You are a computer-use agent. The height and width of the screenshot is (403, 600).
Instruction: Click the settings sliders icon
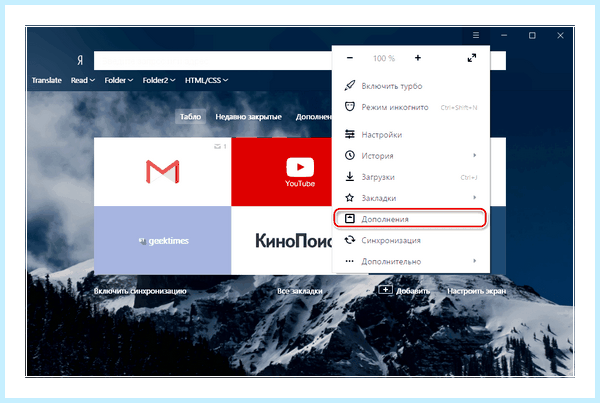click(349, 134)
